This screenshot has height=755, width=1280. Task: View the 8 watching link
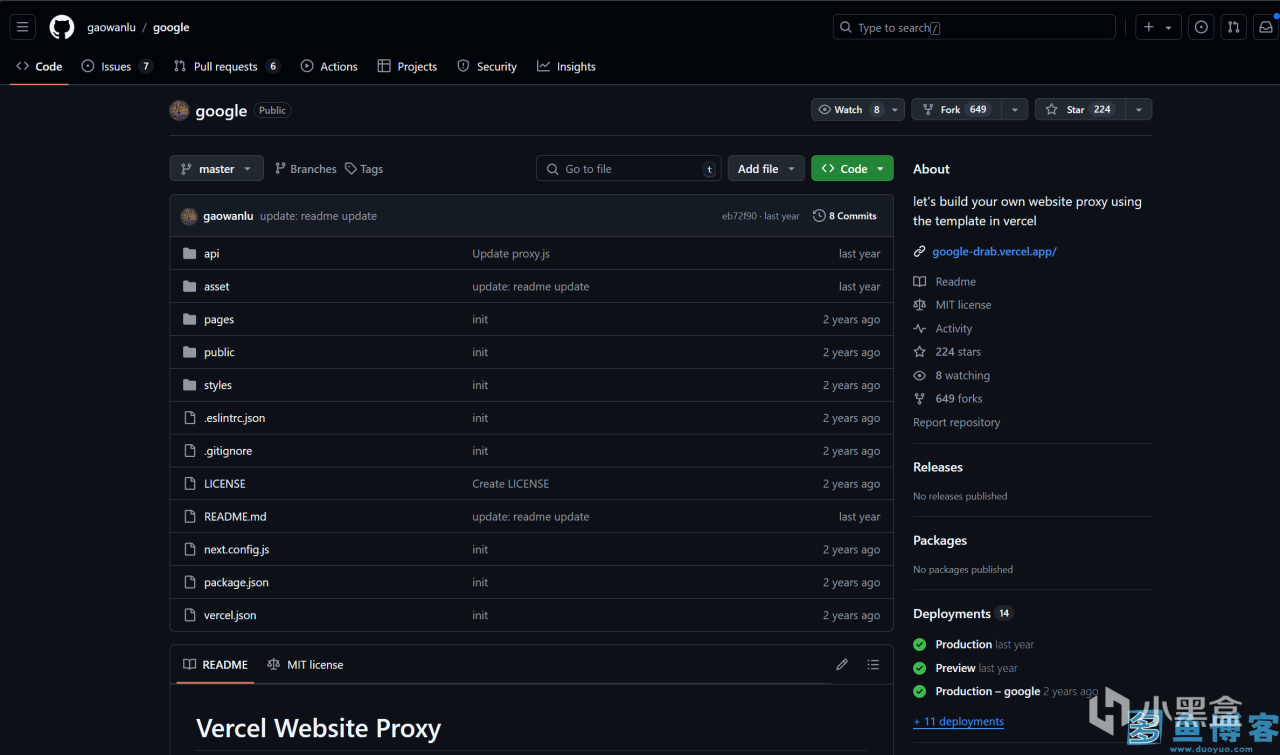coord(952,376)
